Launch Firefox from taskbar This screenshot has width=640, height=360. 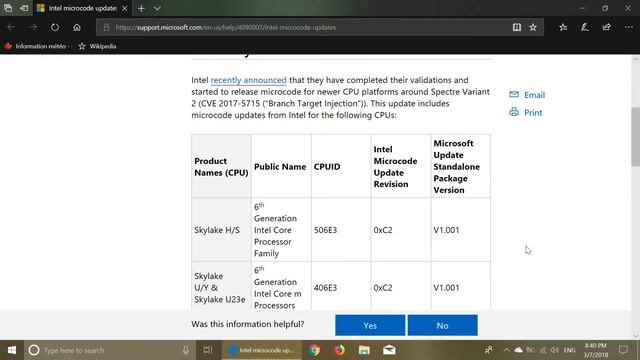pos(339,350)
